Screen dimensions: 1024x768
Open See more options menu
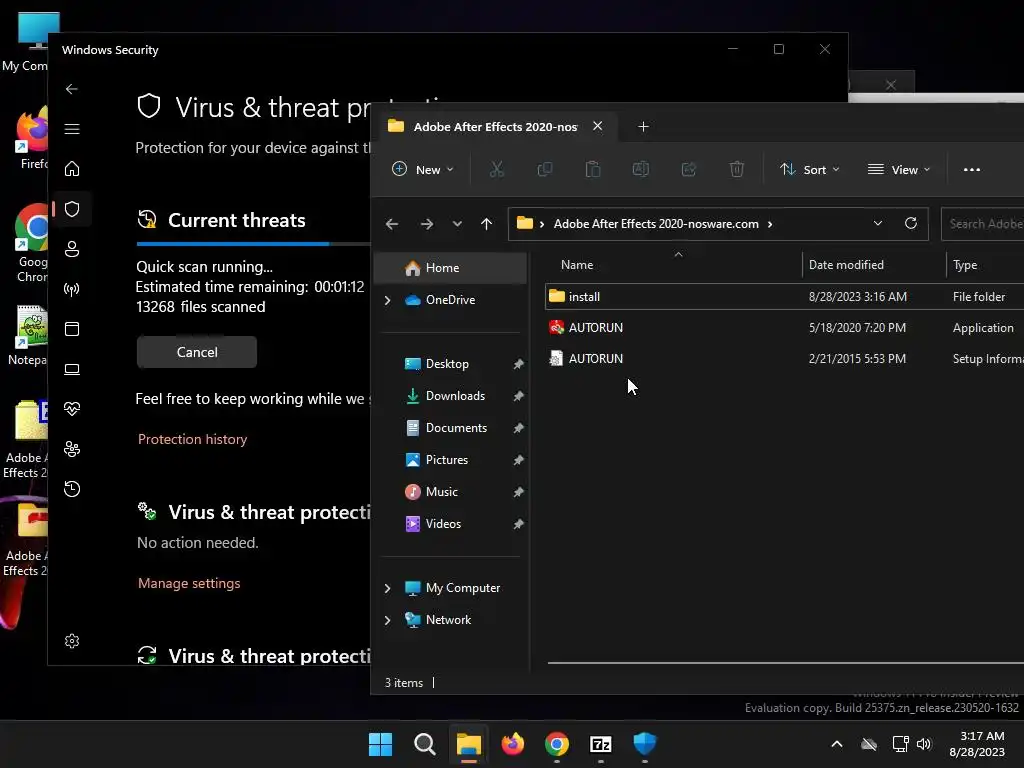pyautogui.click(x=972, y=170)
